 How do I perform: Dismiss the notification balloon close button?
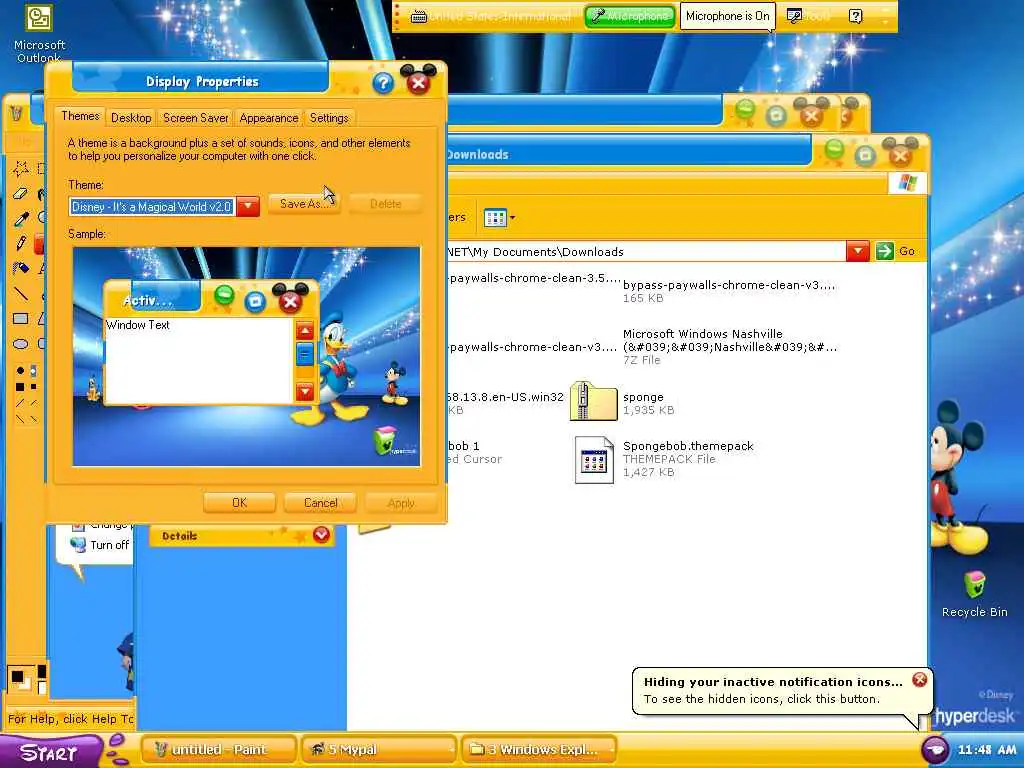(x=920, y=680)
